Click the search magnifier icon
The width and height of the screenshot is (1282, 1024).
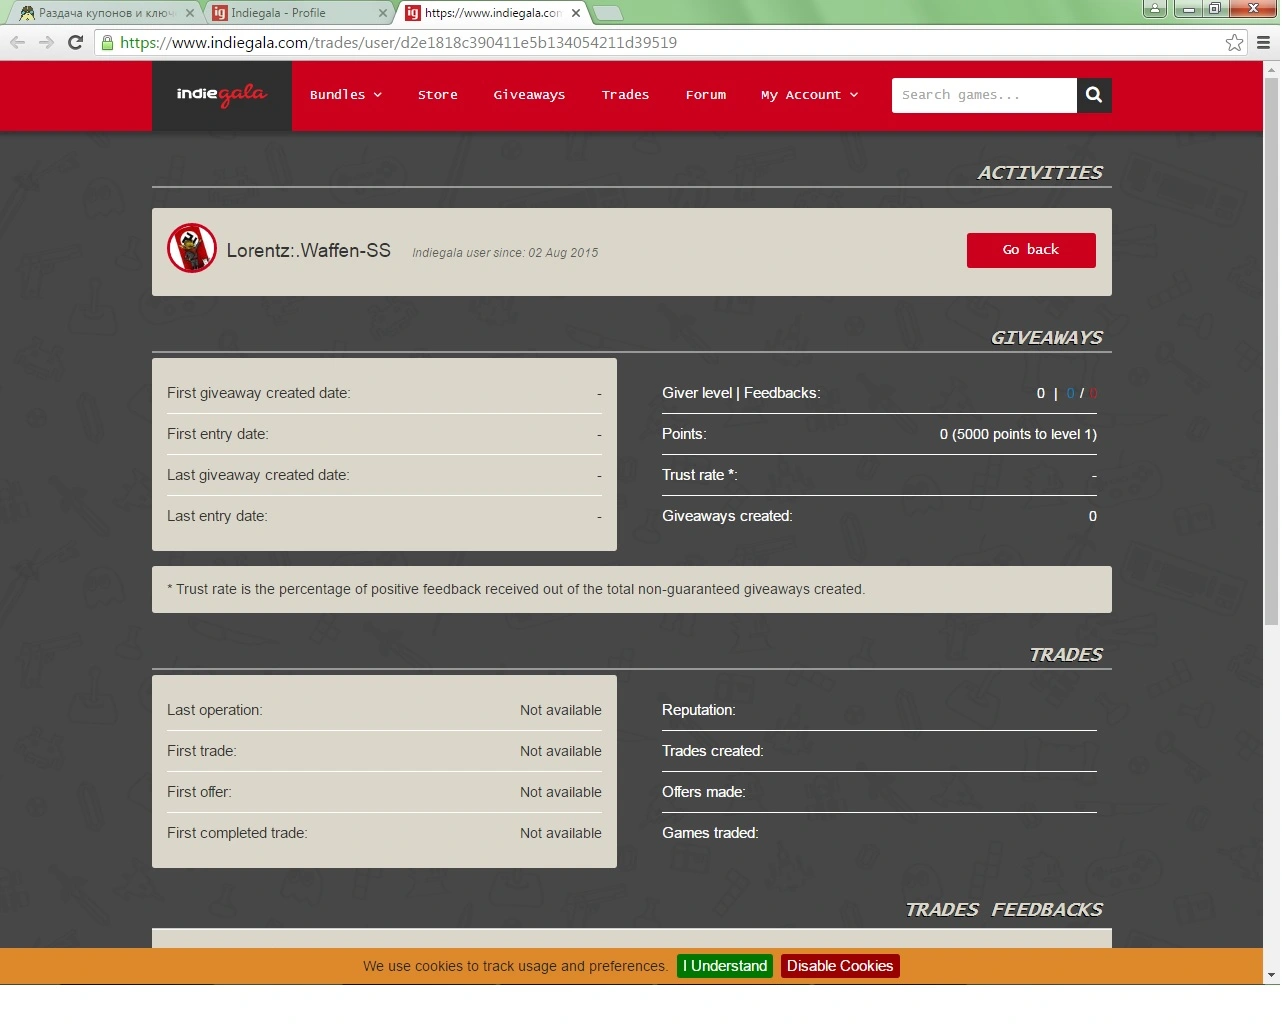[1094, 95]
